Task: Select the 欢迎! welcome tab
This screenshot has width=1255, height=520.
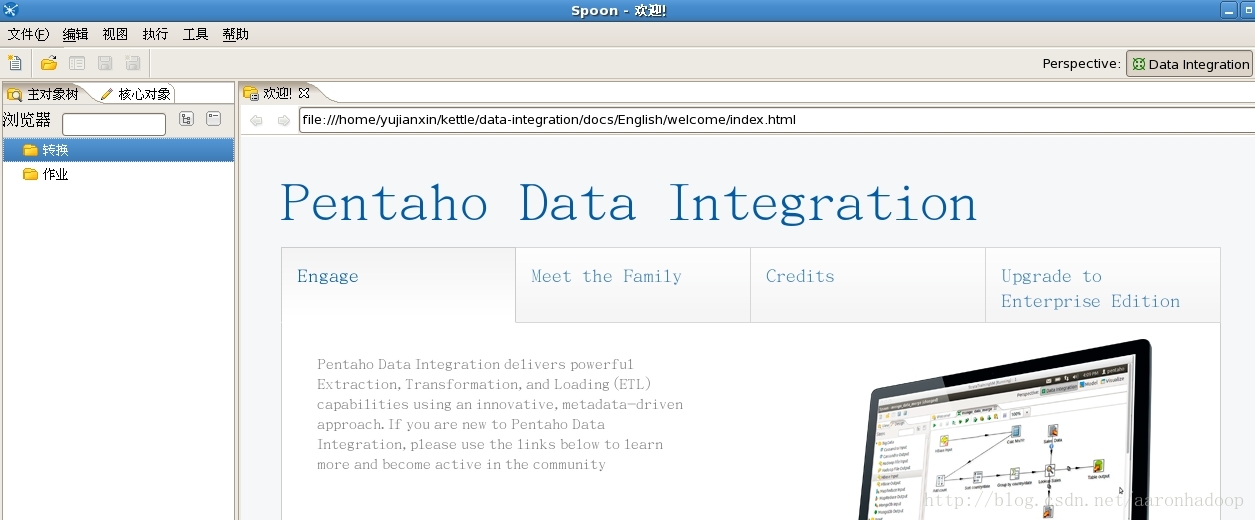Action: click(x=277, y=93)
